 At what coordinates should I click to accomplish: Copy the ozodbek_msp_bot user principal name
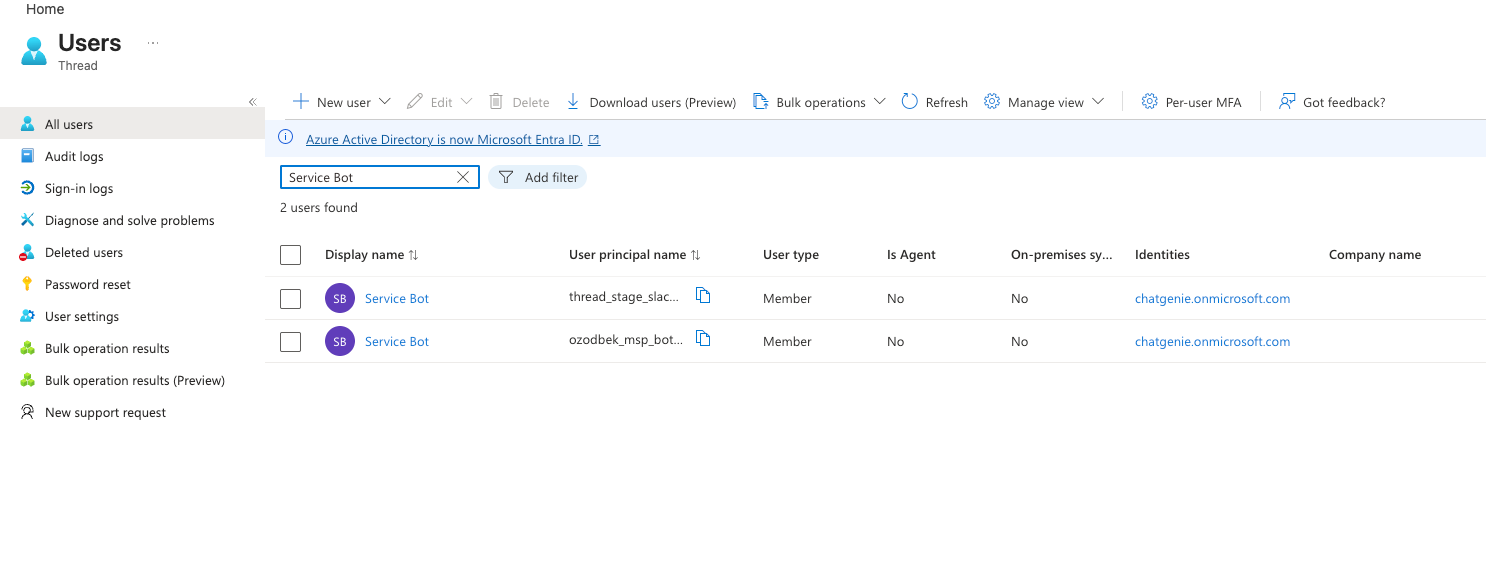point(703,338)
